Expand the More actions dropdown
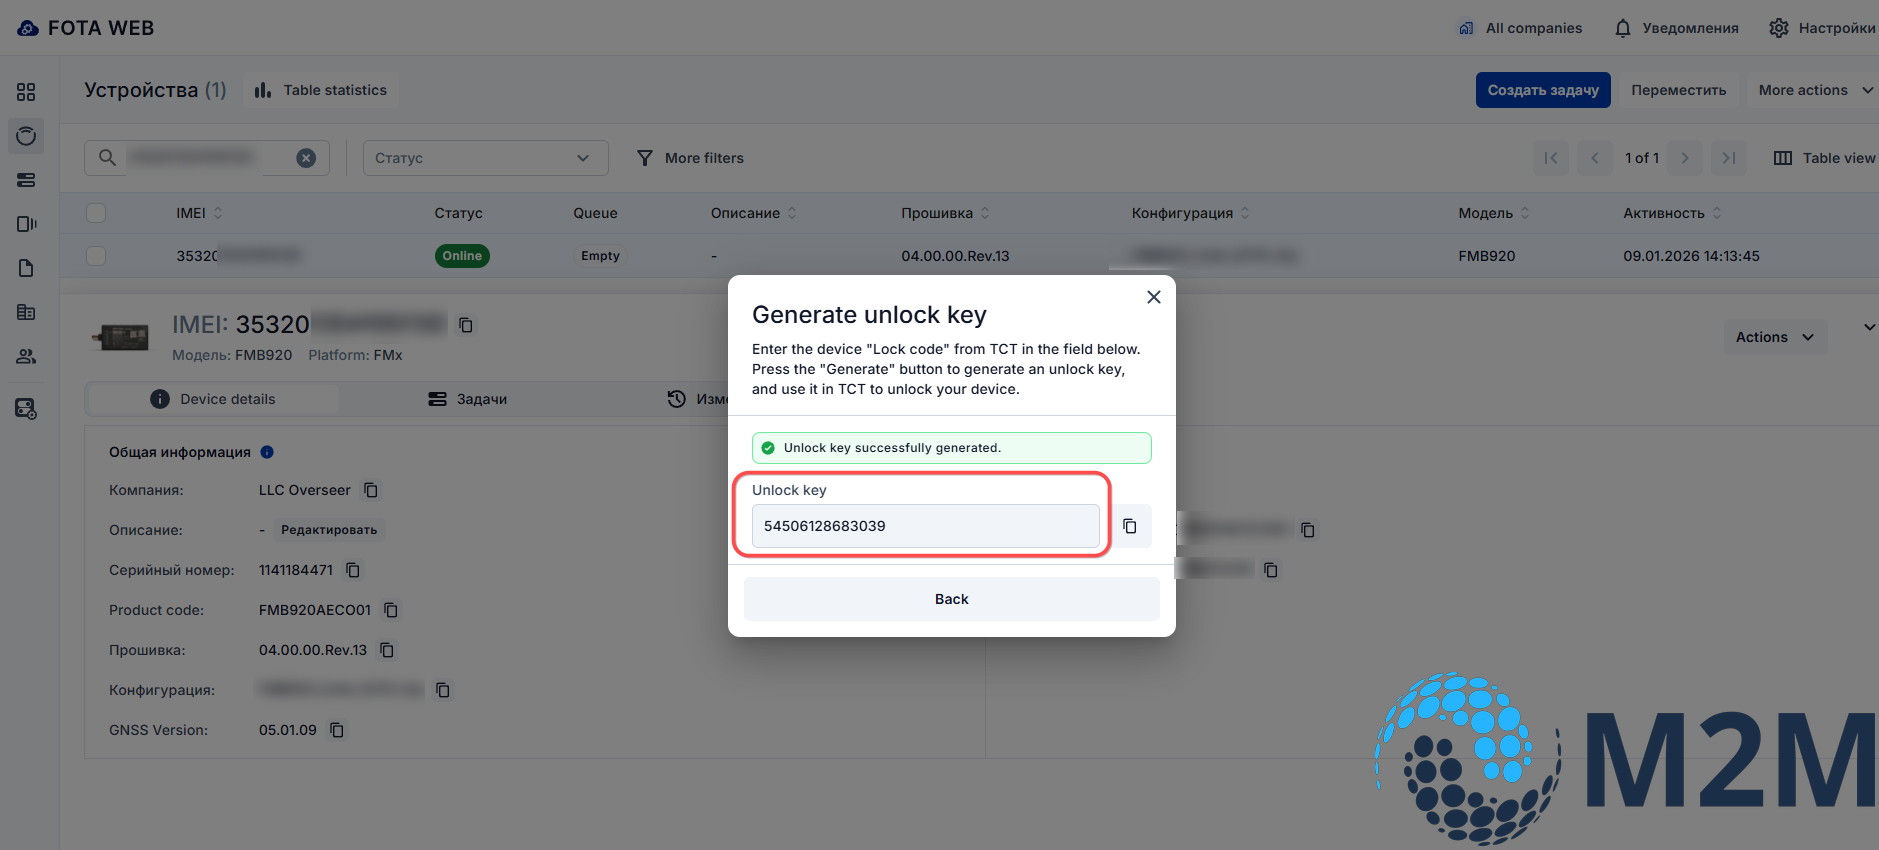1879x850 pixels. [1814, 90]
